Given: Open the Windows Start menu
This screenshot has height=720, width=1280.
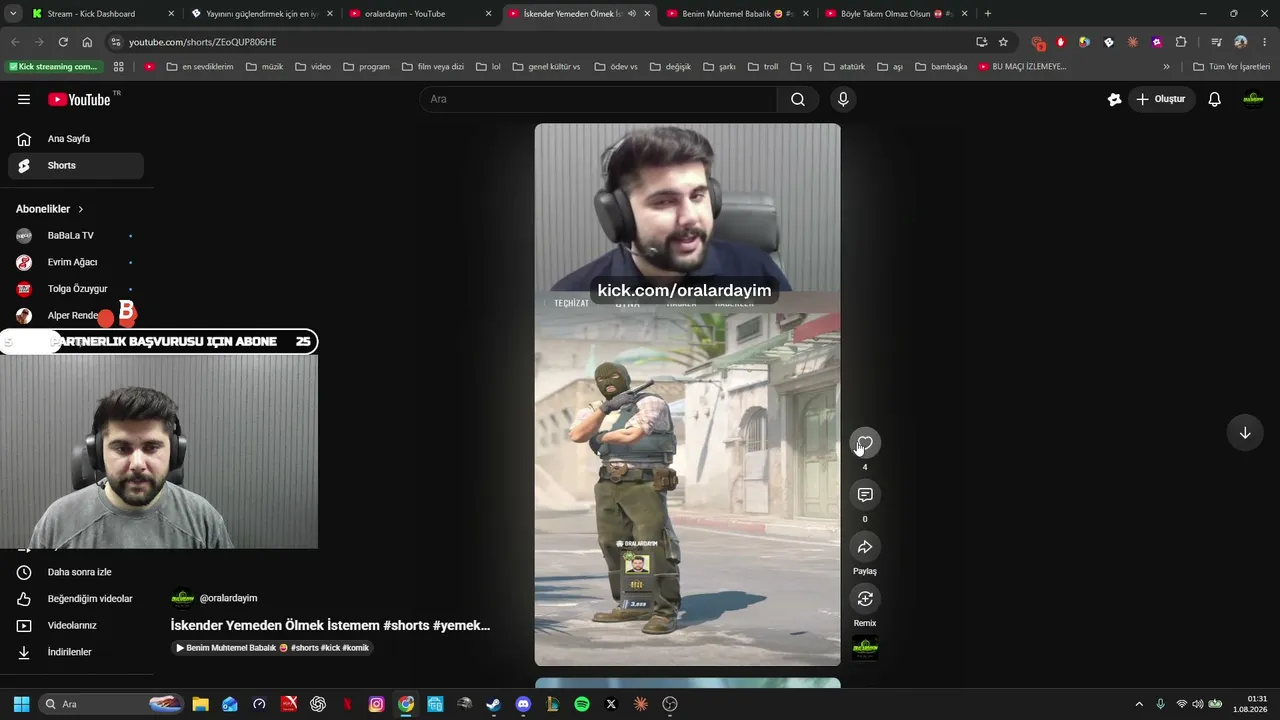Looking at the screenshot, I should point(21,704).
